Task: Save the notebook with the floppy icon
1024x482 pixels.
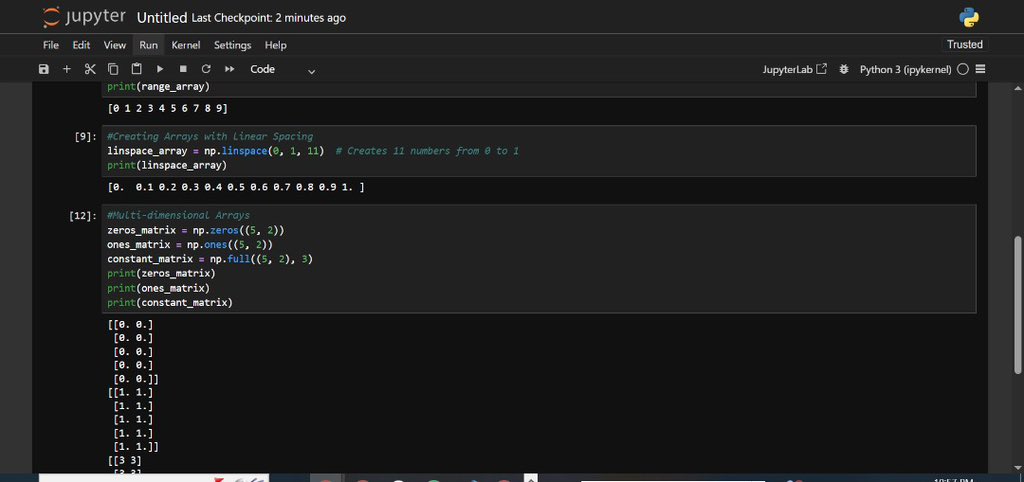Action: click(44, 69)
